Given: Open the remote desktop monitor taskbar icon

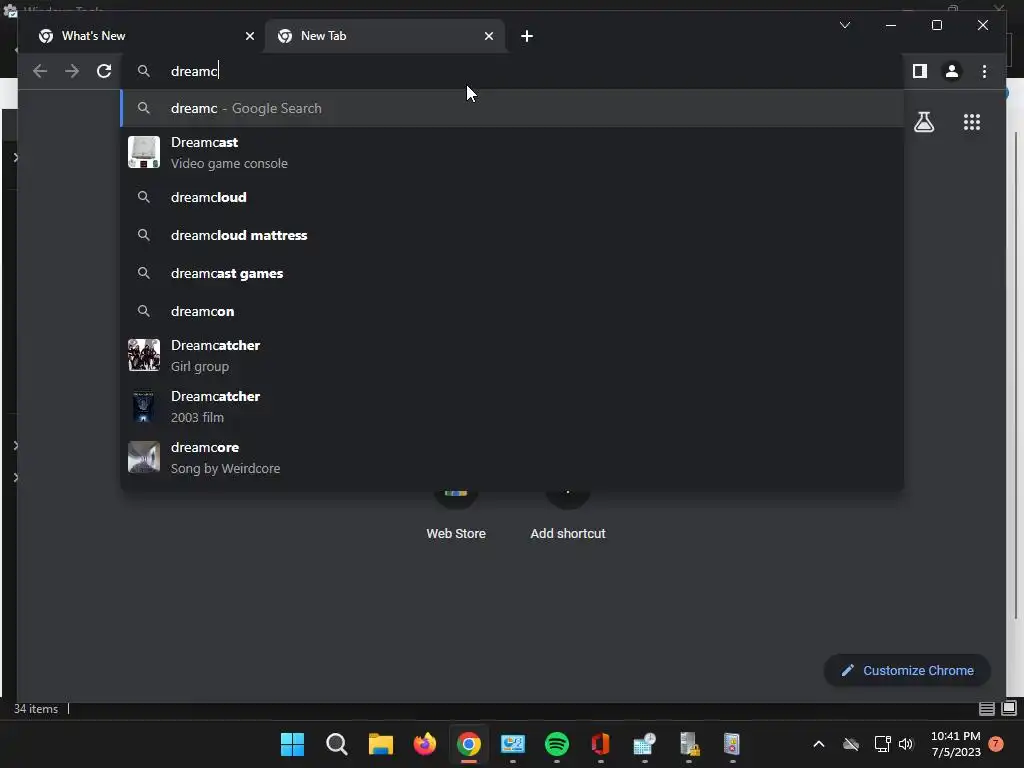Looking at the screenshot, I should (513, 744).
